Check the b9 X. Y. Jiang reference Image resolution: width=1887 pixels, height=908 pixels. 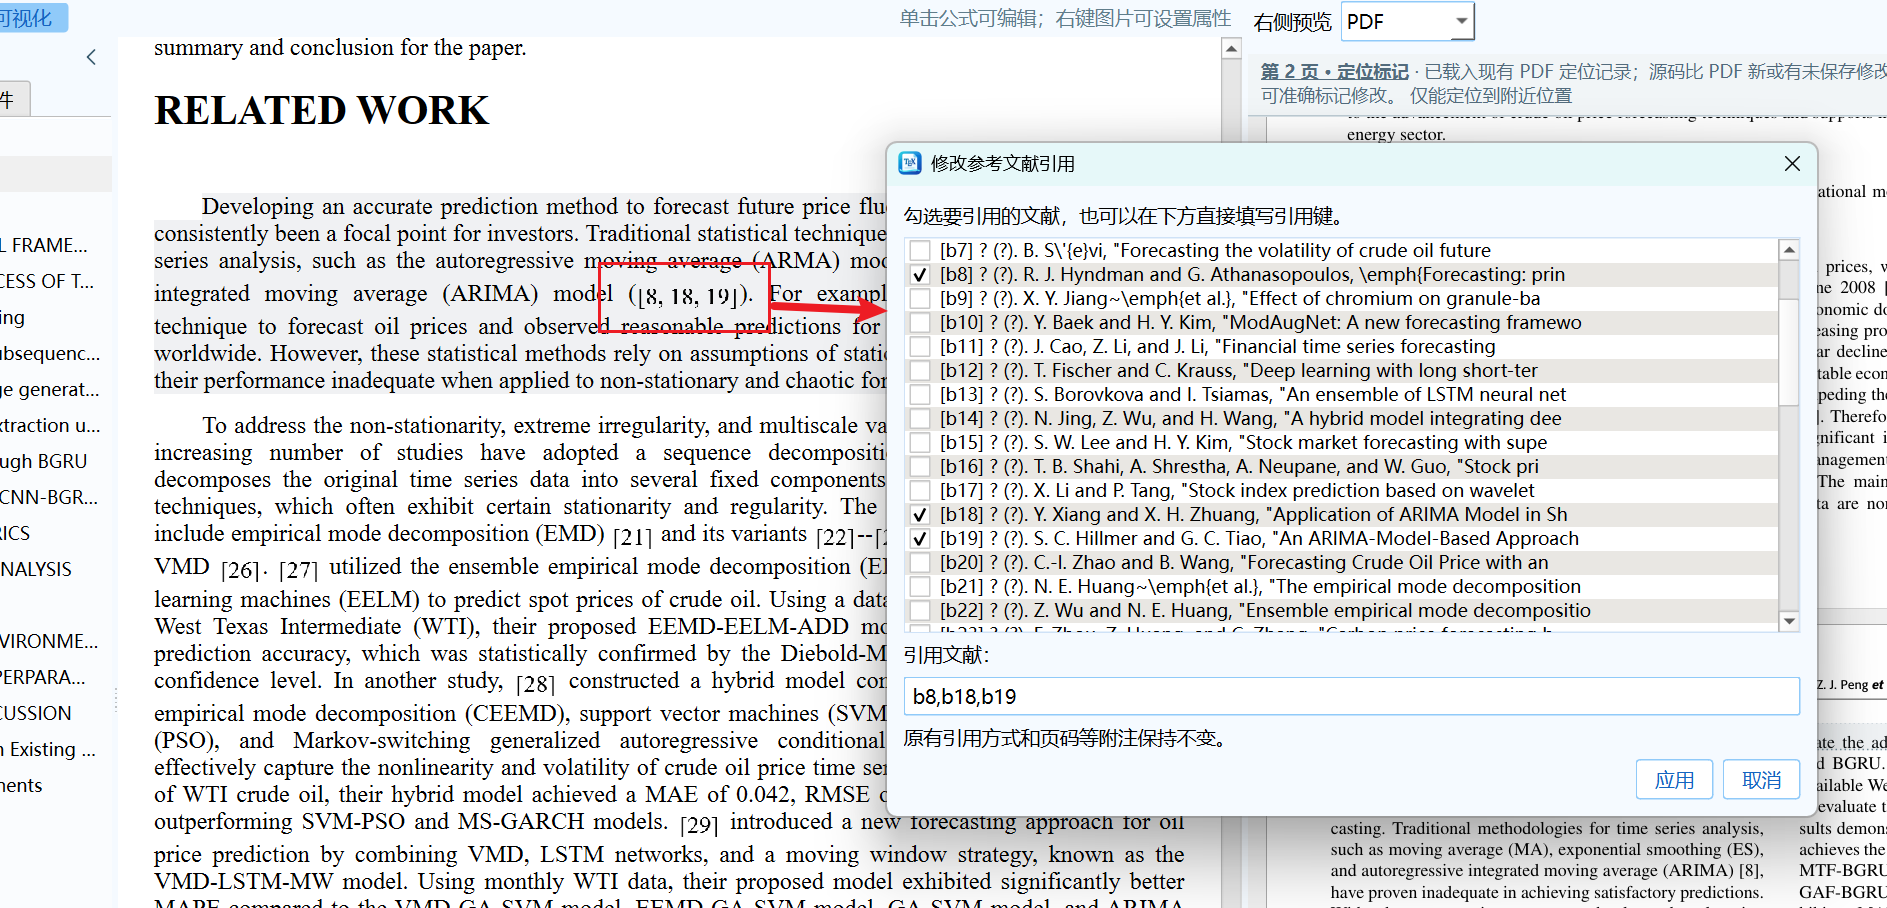[920, 298]
